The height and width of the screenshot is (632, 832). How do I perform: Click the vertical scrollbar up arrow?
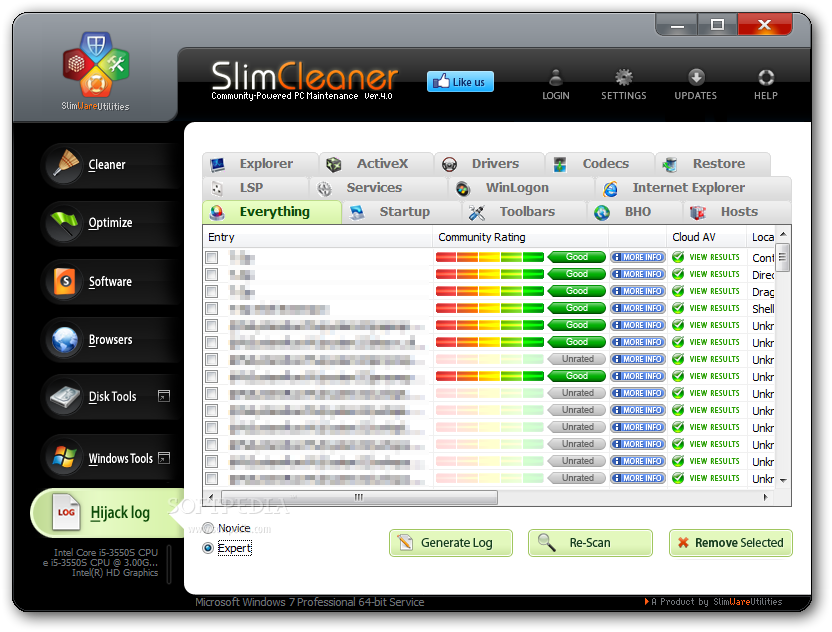coord(783,234)
